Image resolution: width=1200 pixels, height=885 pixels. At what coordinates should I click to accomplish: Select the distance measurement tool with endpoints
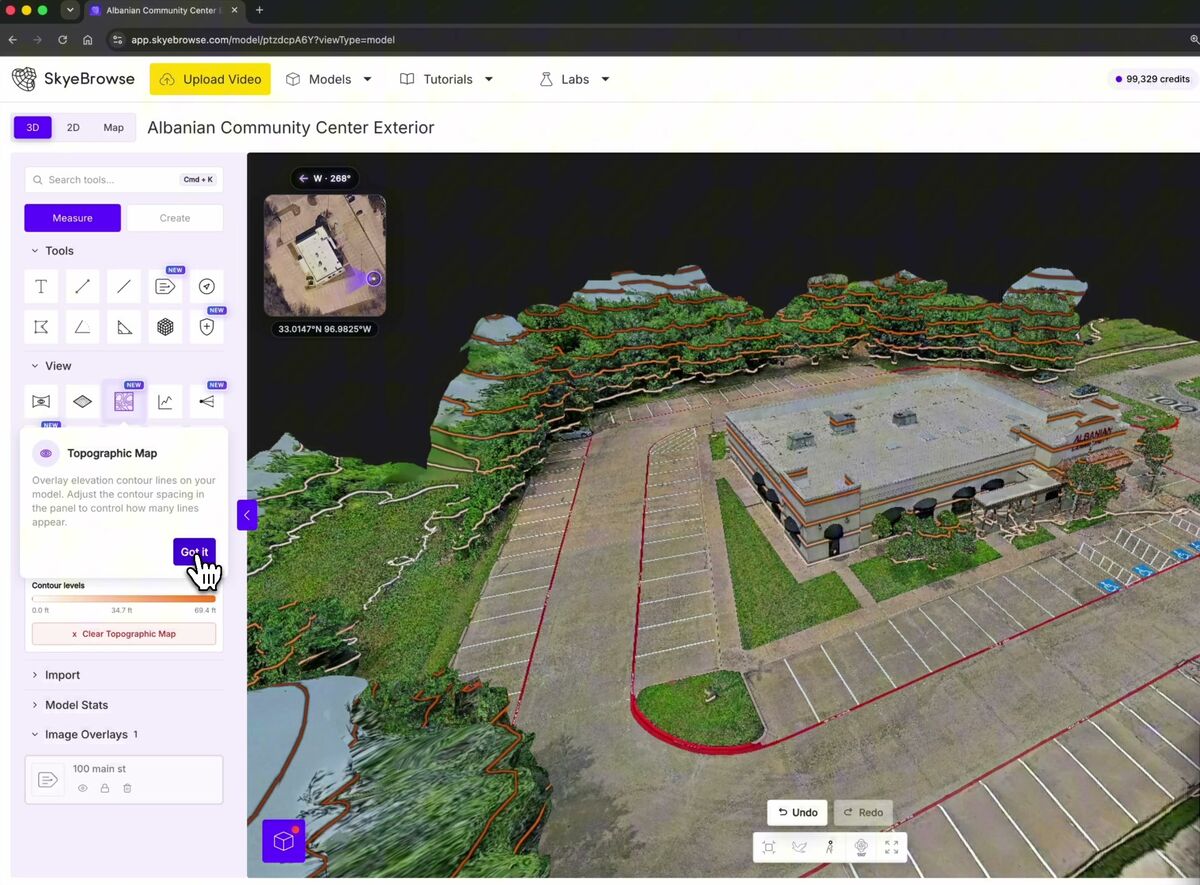click(x=82, y=287)
